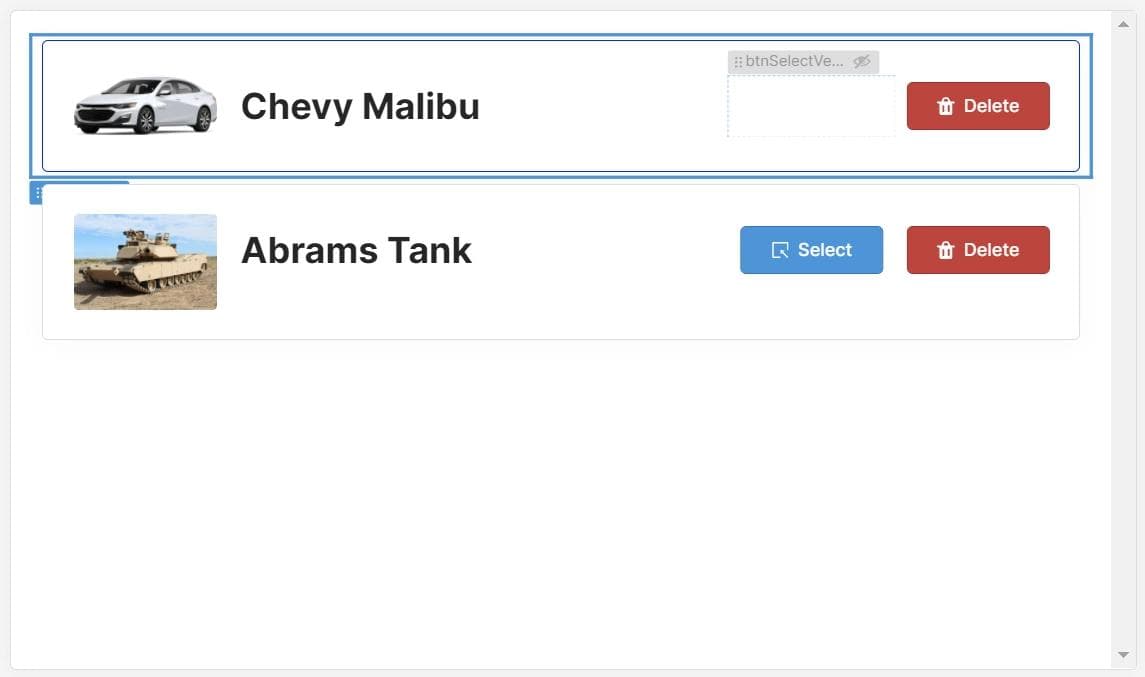Select the btnSelectVe component label tag

pos(795,62)
